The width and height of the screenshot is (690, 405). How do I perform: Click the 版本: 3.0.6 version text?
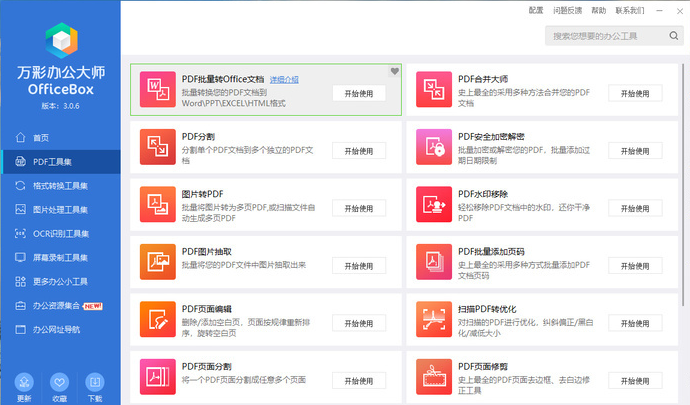tap(61, 106)
